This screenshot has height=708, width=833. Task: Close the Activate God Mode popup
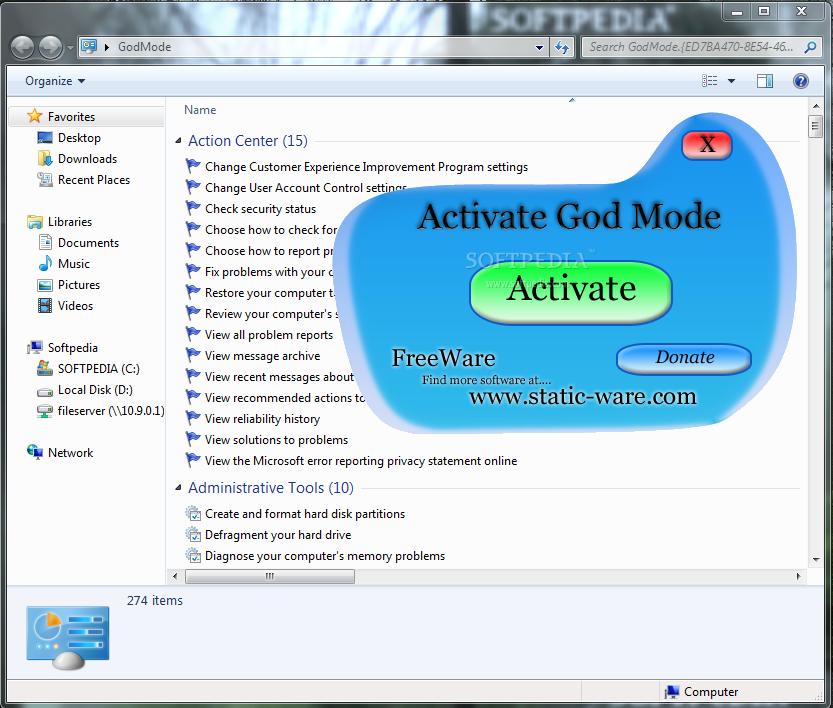(707, 145)
